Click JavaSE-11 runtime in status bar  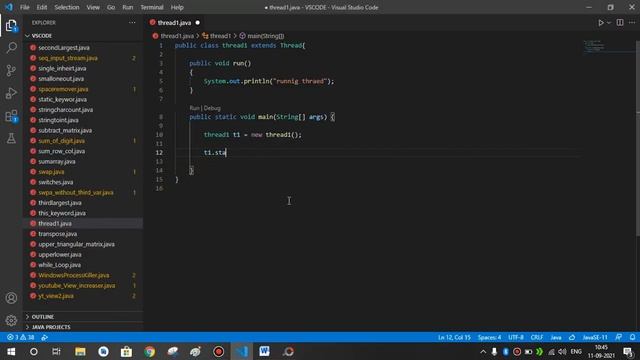pos(595,338)
